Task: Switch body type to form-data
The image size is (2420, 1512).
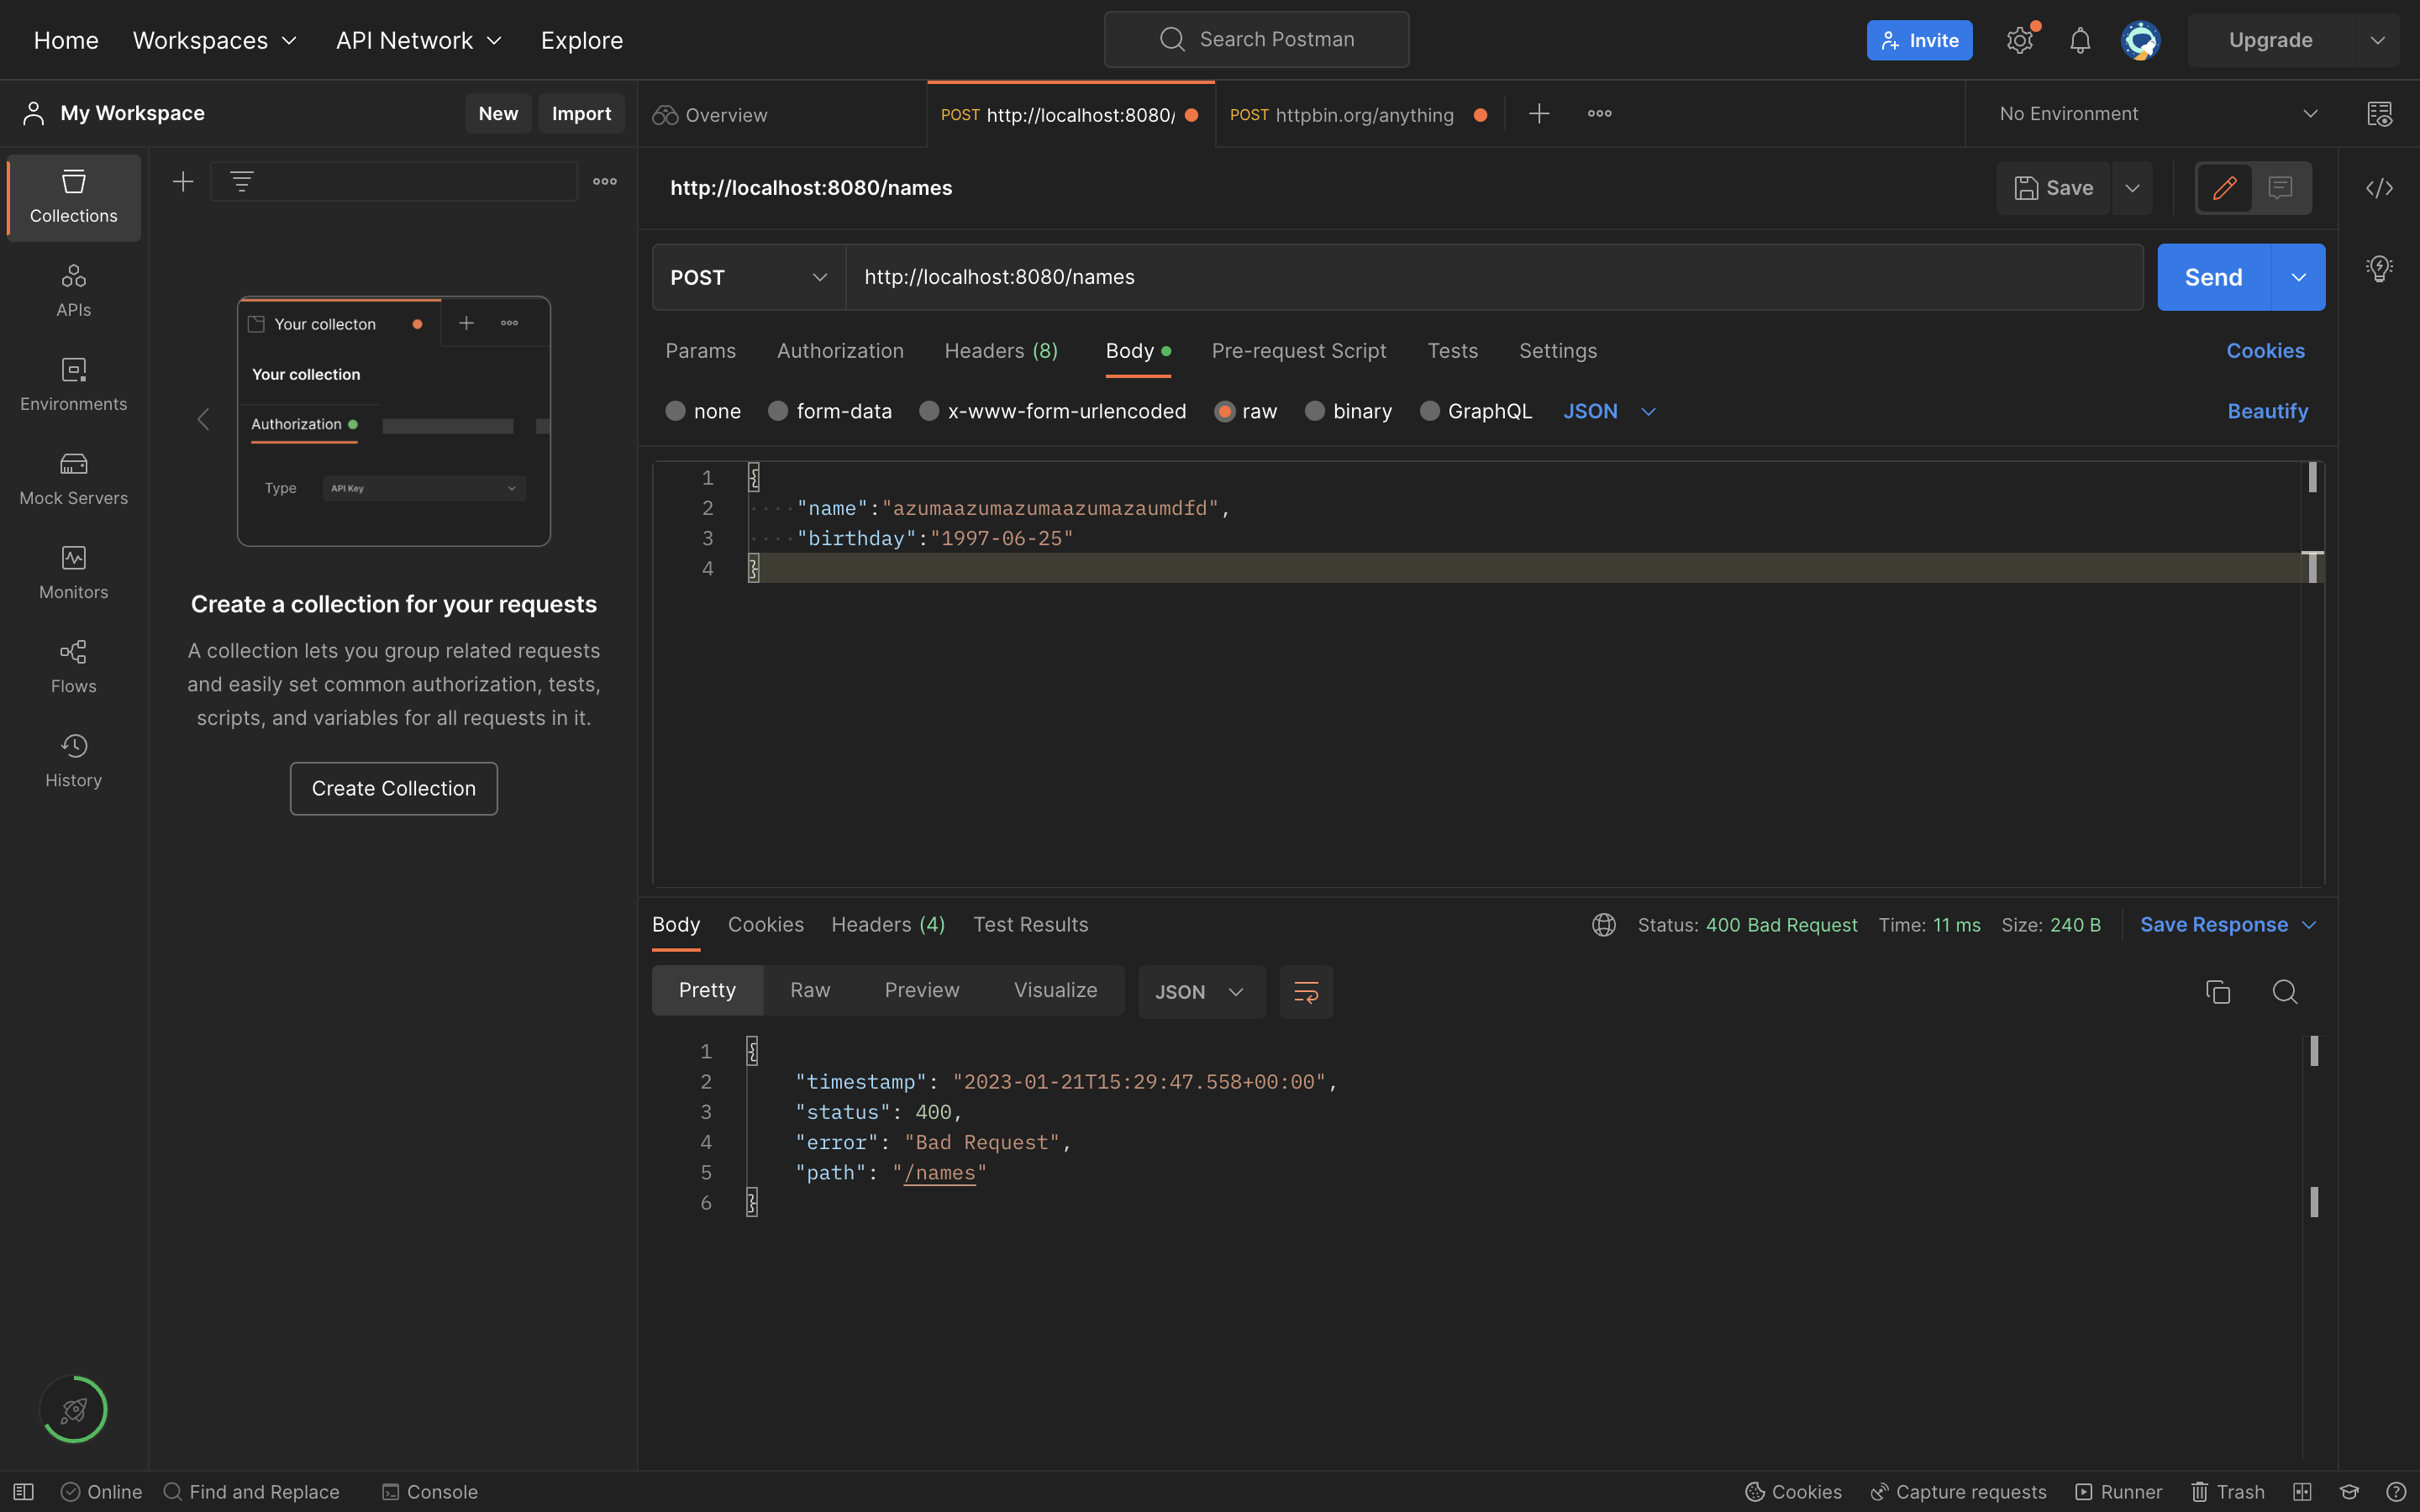Action: point(829,410)
